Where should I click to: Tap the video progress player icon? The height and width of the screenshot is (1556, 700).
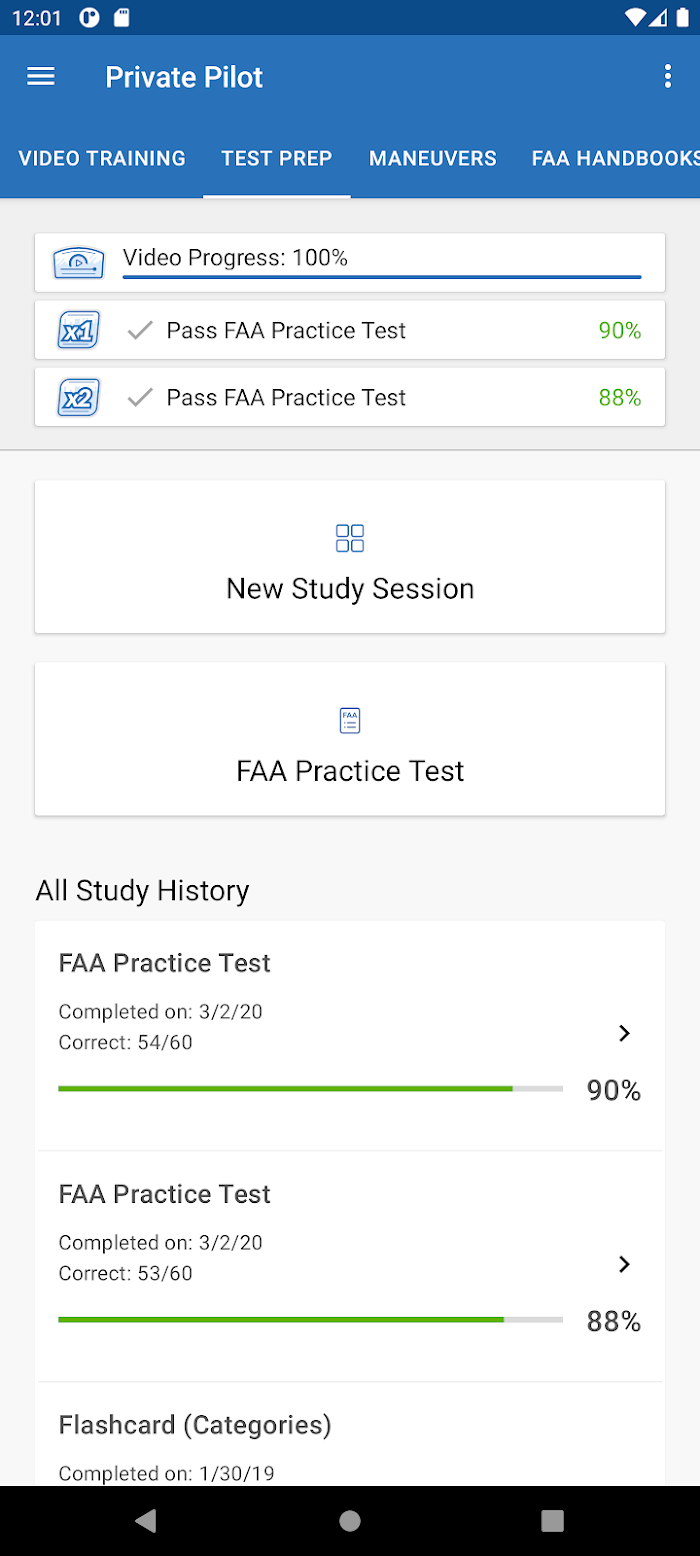[x=79, y=263]
